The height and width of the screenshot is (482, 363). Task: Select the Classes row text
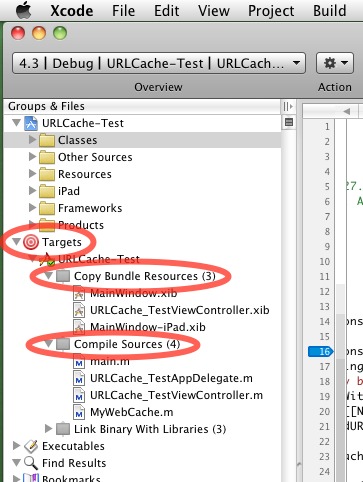[x=78, y=140]
